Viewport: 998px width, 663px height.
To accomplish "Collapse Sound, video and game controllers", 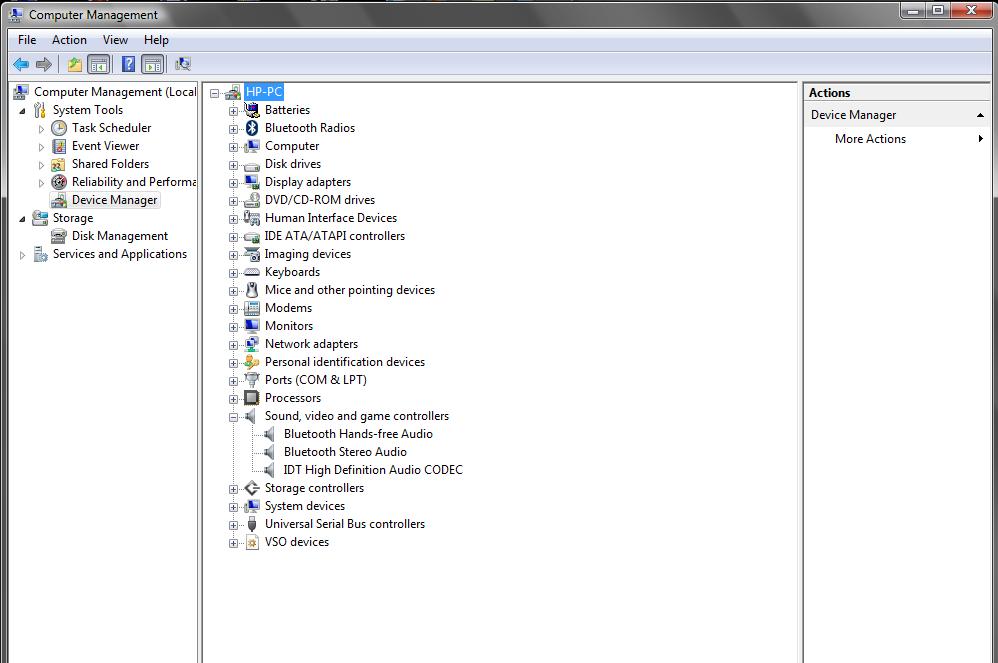I will click(234, 417).
